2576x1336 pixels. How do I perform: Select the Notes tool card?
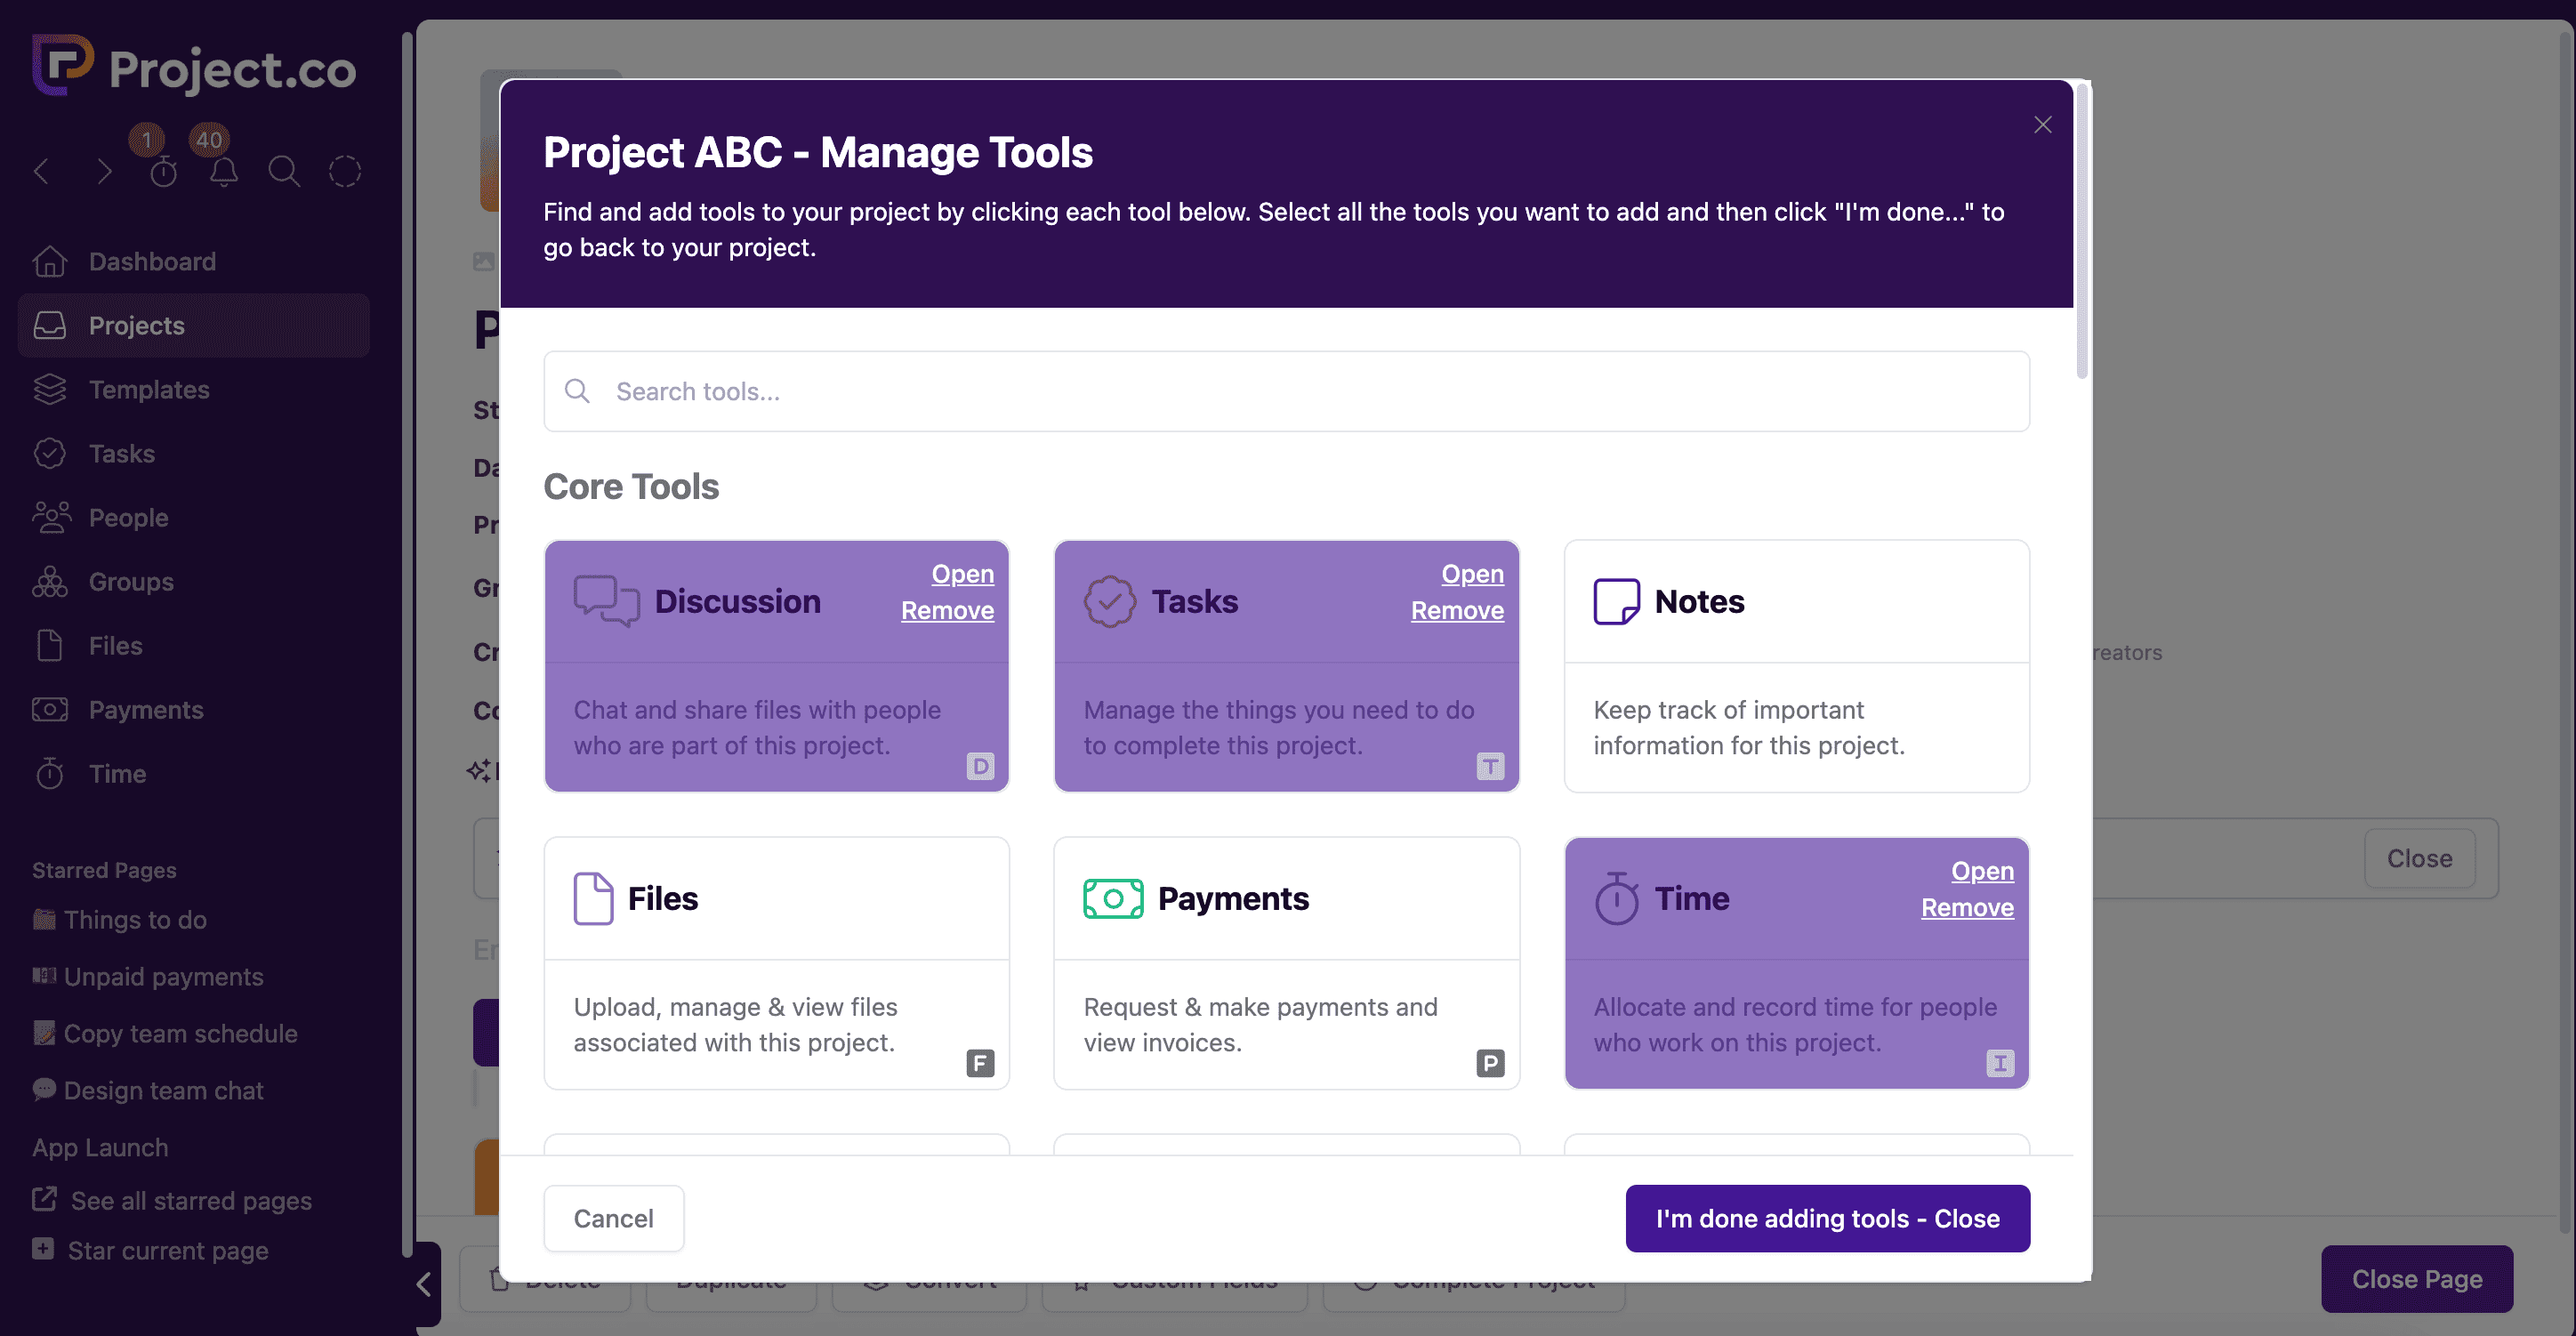[1796, 665]
